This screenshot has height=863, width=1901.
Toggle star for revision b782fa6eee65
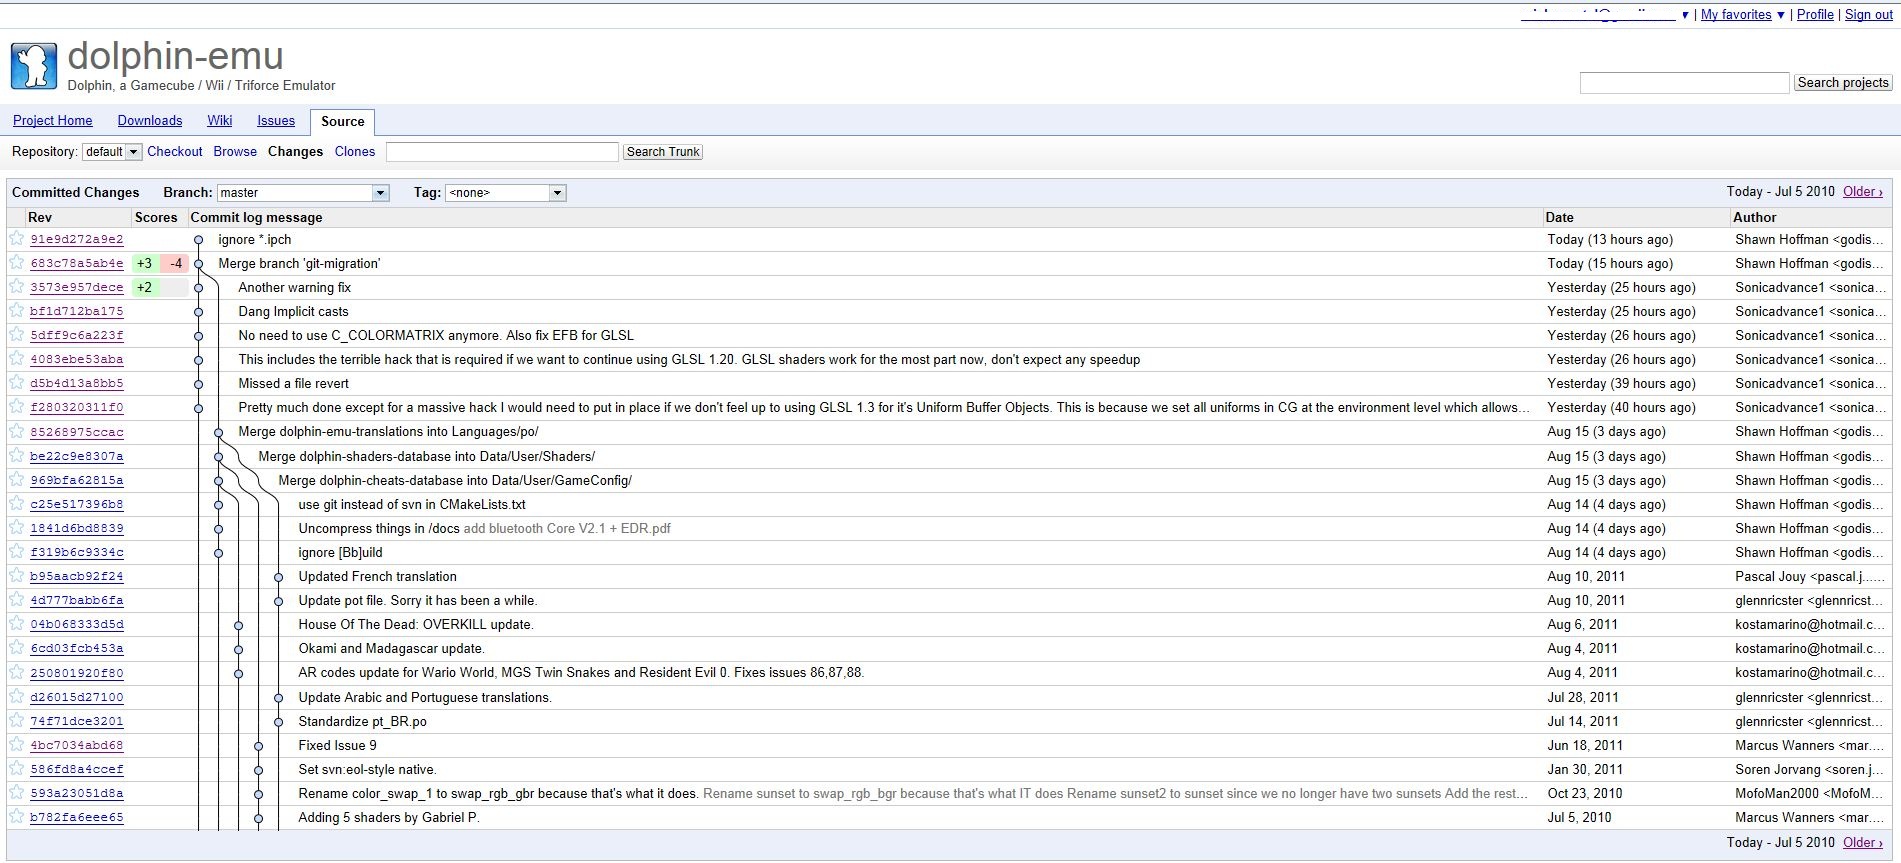(17, 816)
